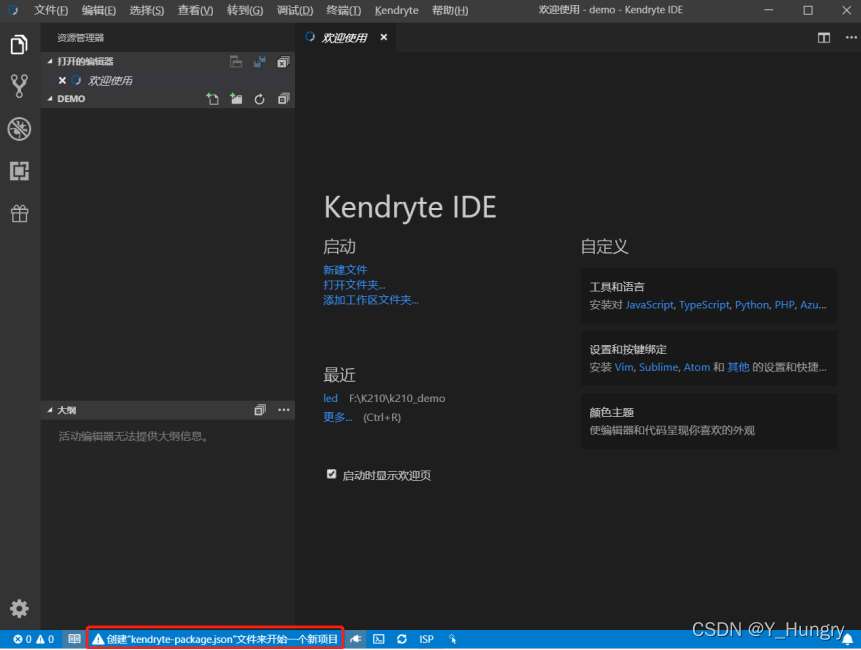Viewport: 861px width, 650px height.
Task: Open the 调试(D) menu
Action: pos(295,10)
